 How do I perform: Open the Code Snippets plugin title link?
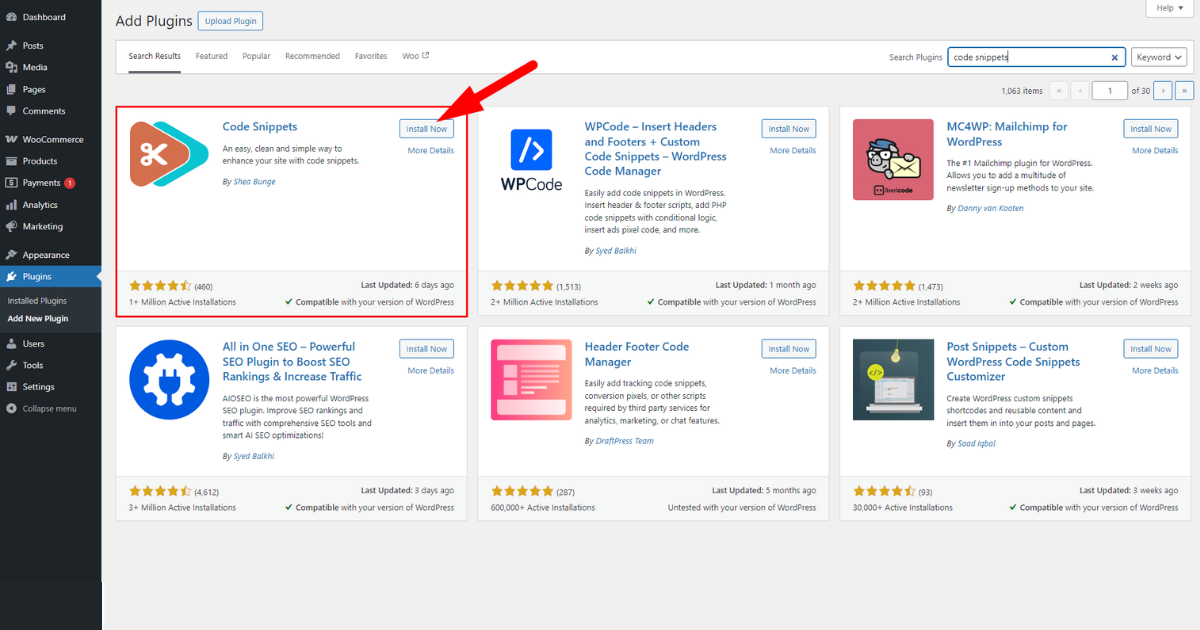tap(260, 127)
